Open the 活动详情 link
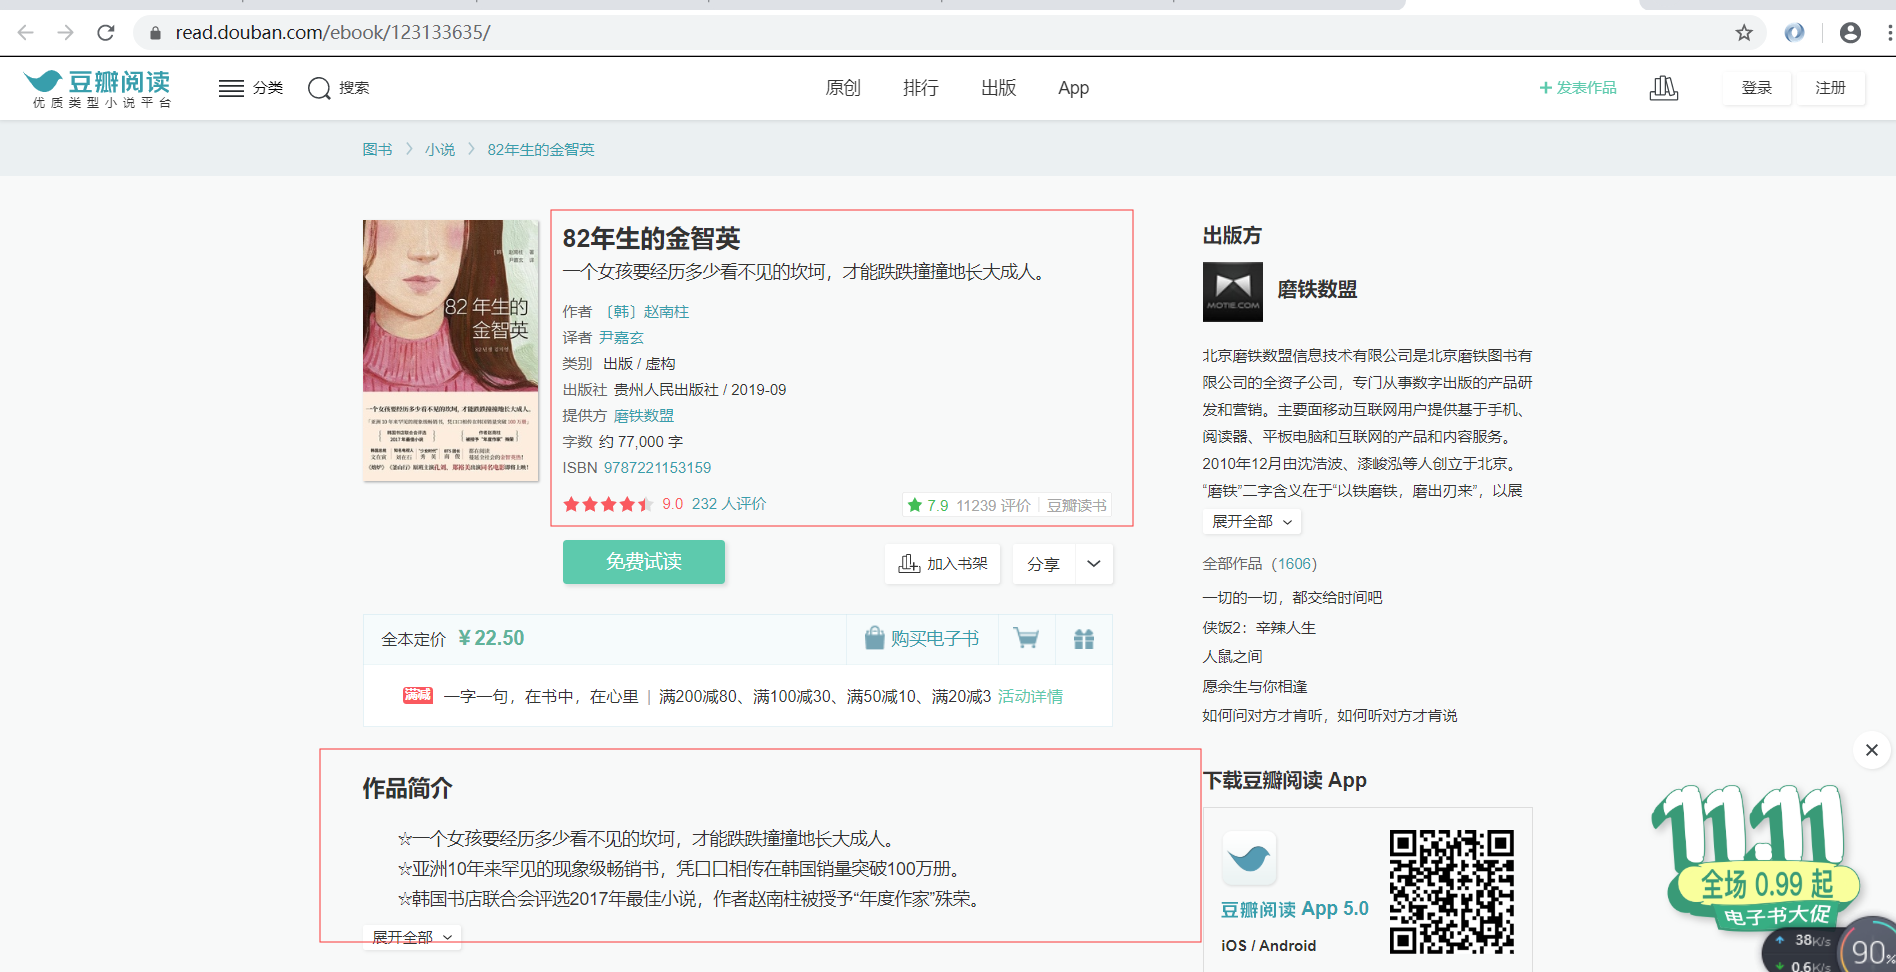1896x972 pixels. (1030, 695)
